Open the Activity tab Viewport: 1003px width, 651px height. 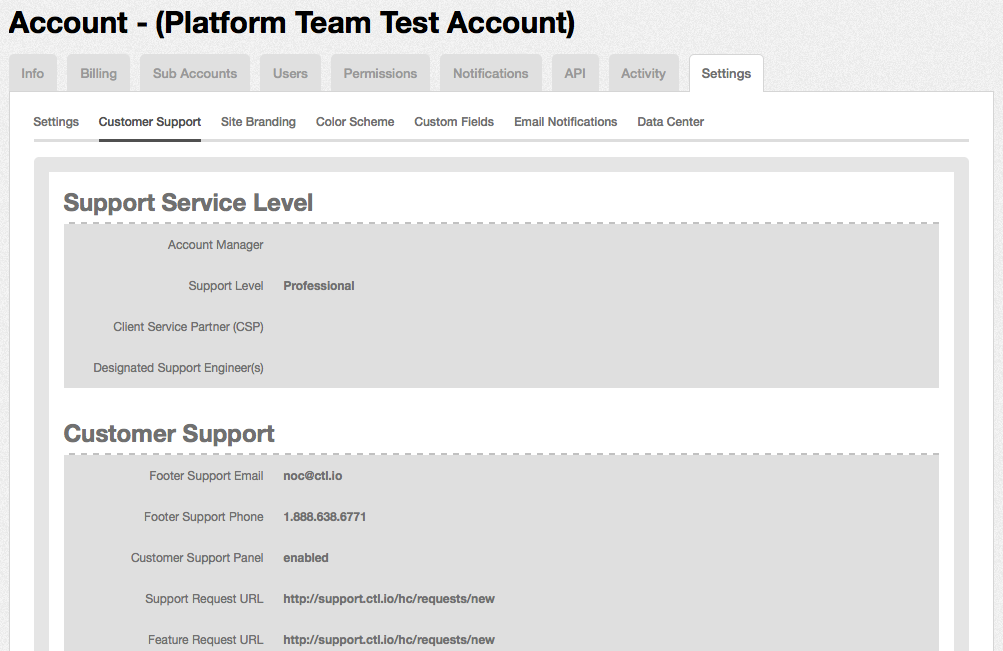[x=643, y=72]
